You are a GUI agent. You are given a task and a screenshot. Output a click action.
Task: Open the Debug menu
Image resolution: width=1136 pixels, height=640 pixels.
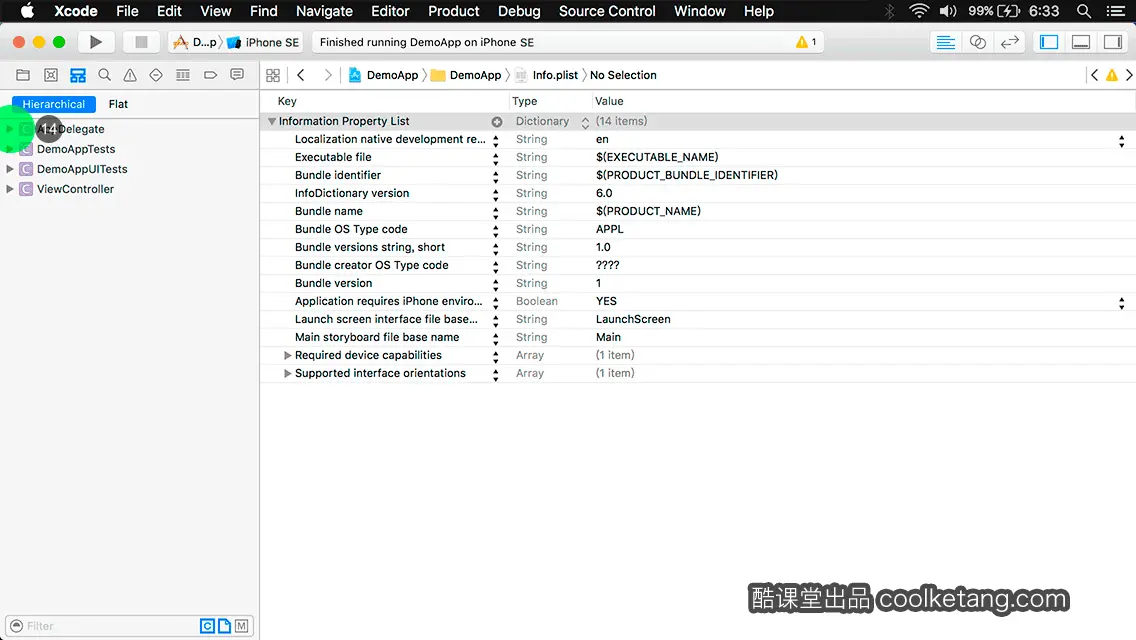[x=519, y=11]
